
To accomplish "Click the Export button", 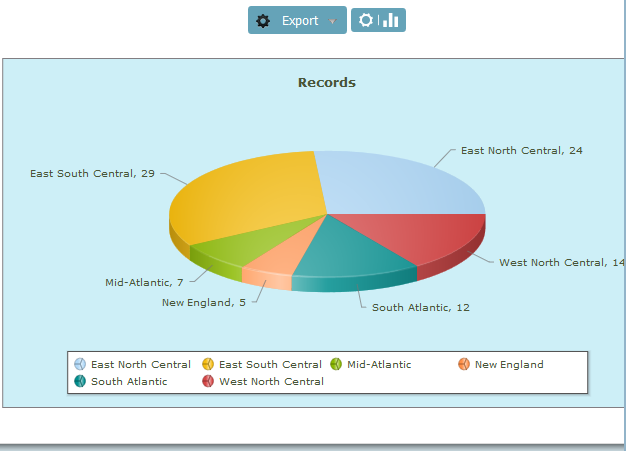I will [297, 20].
